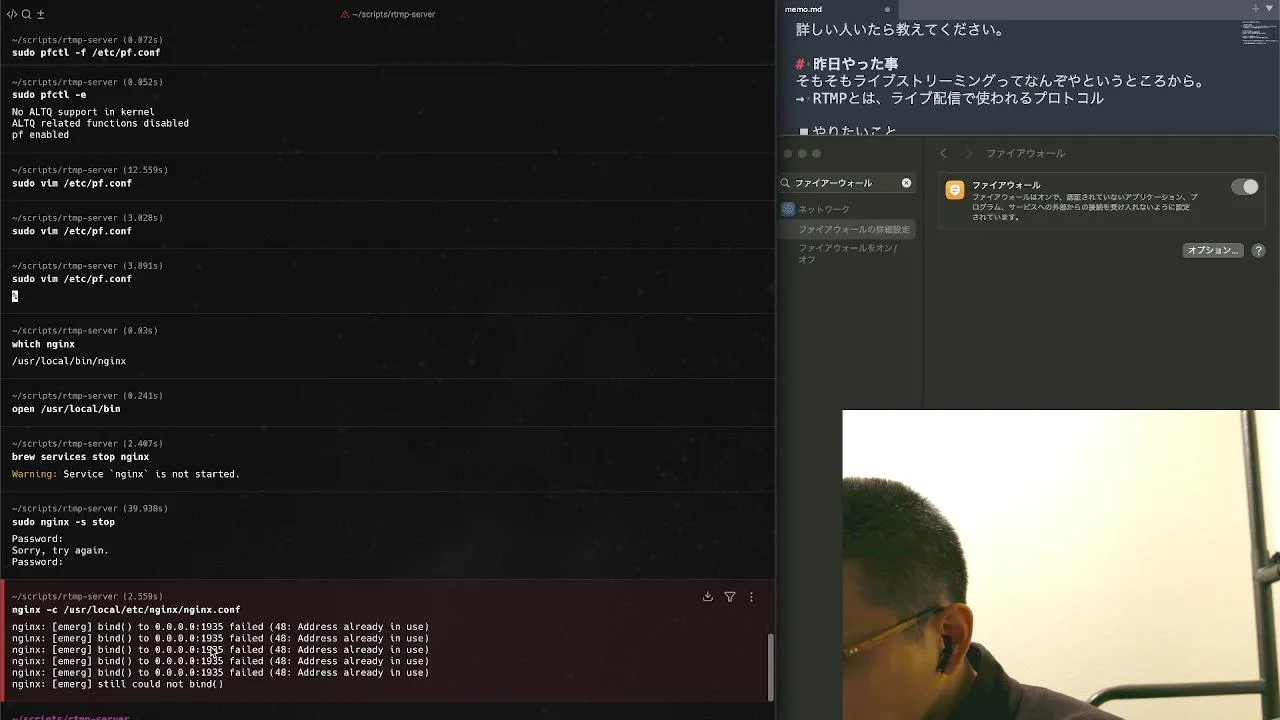Open the help question mark button
Image resolution: width=1280 pixels, height=720 pixels.
click(x=1259, y=250)
